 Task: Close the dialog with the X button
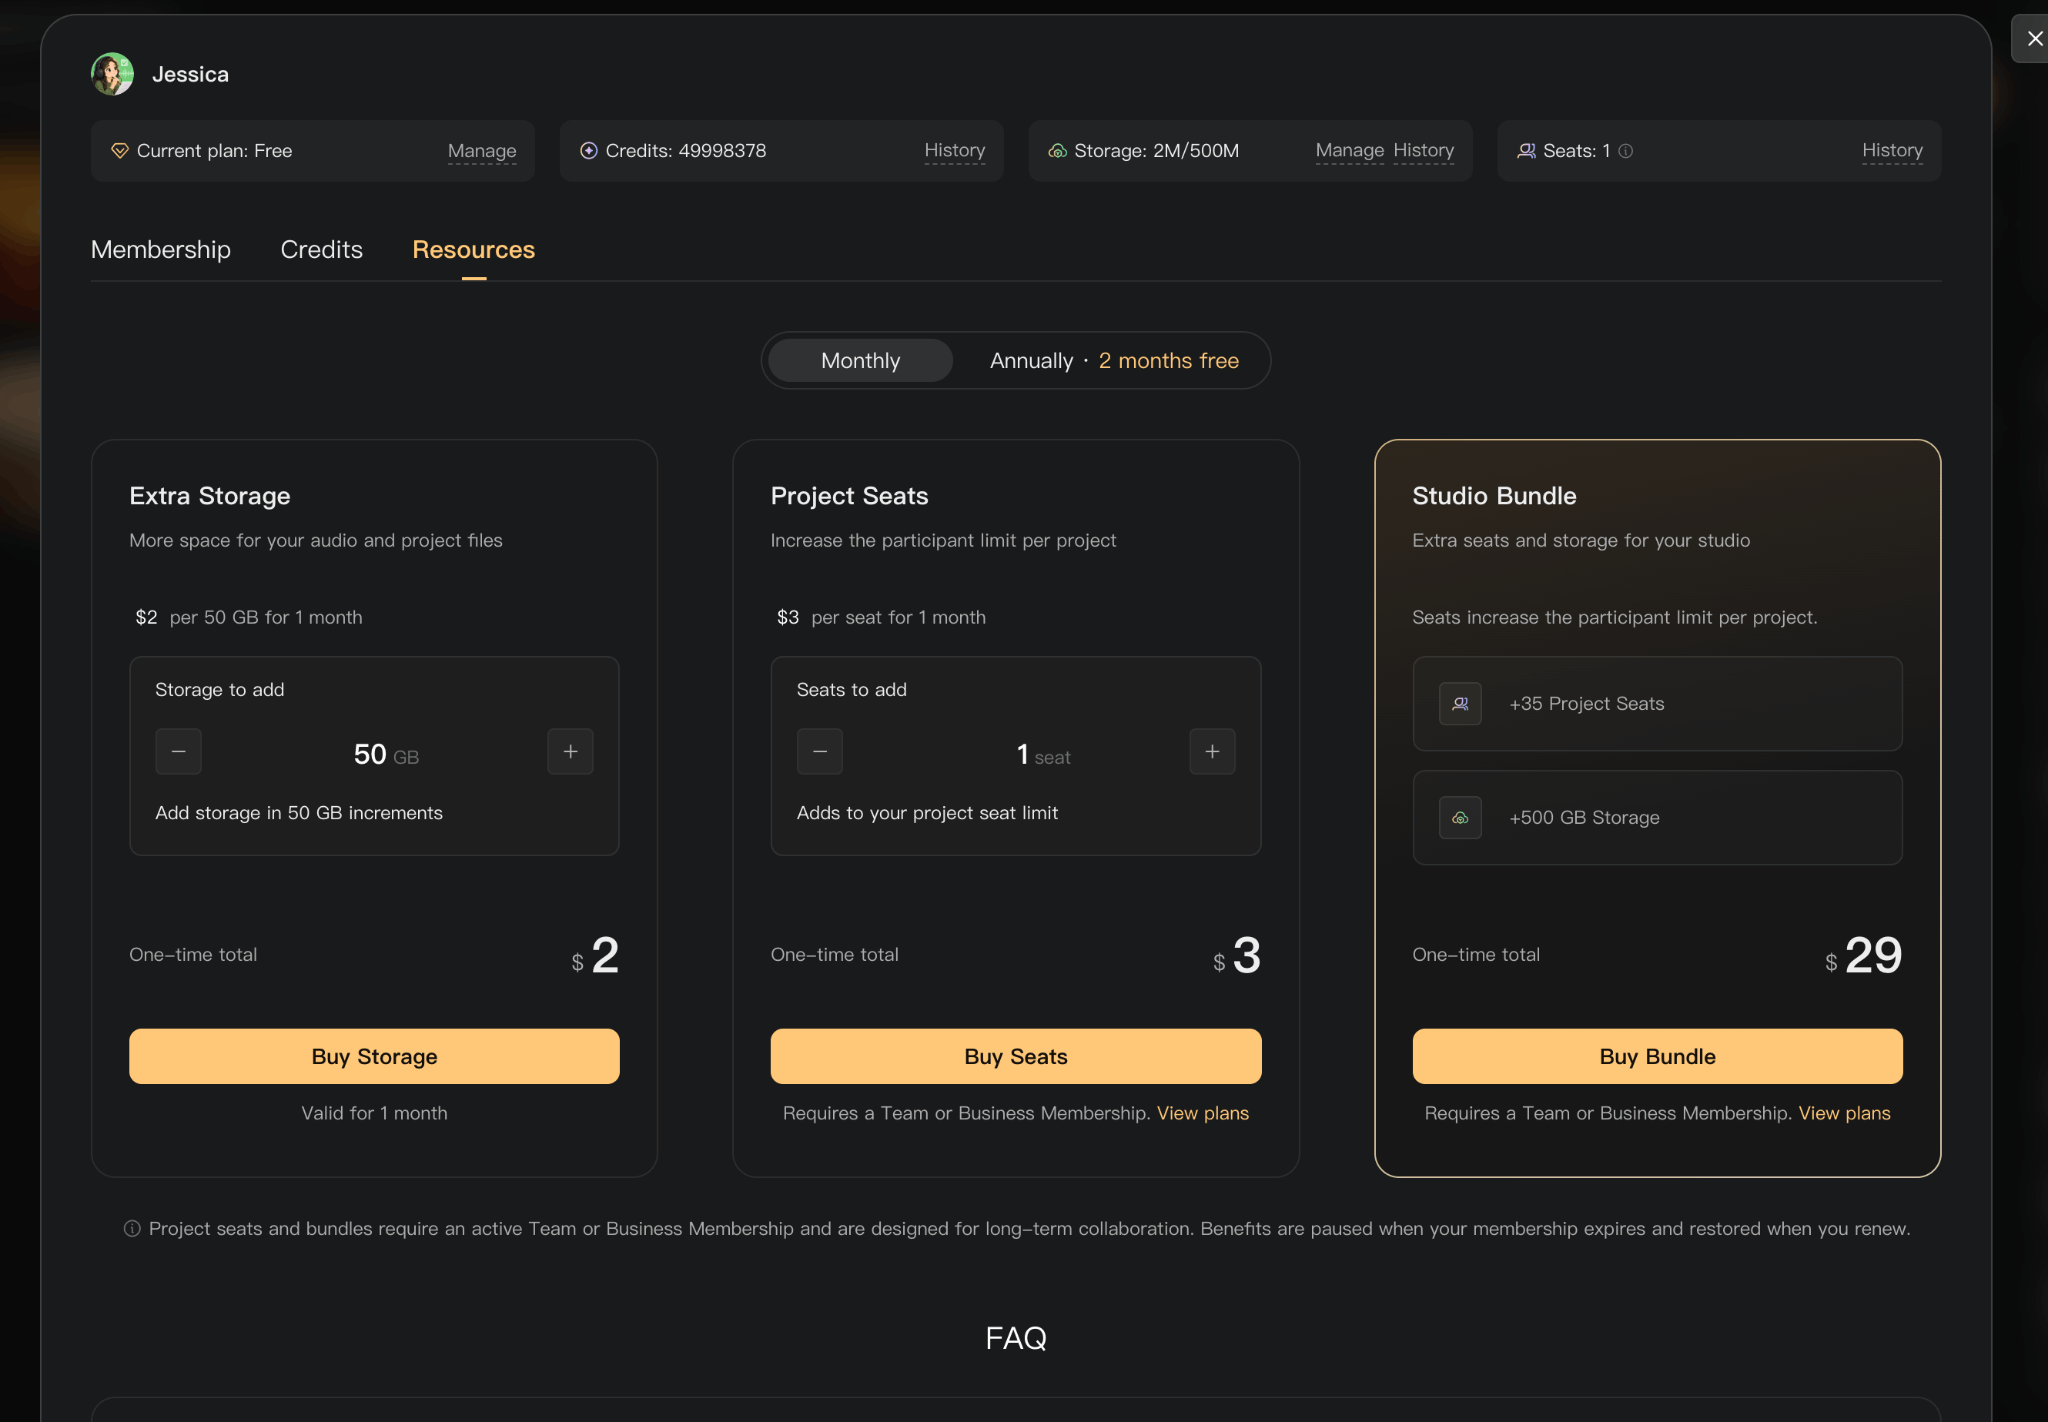click(x=2034, y=39)
